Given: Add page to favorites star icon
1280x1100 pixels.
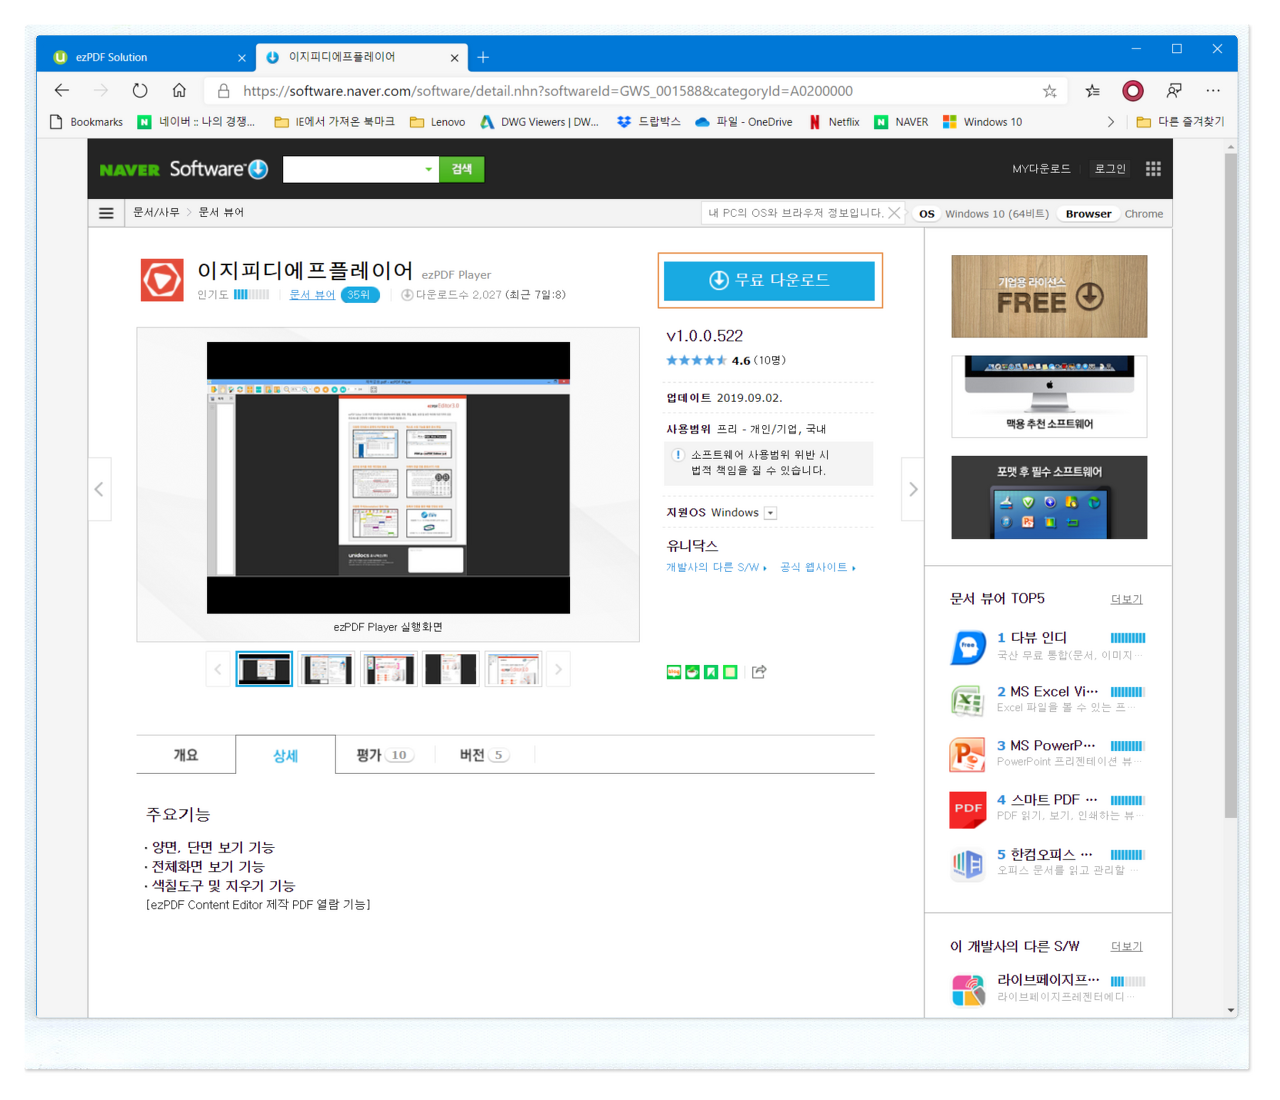Looking at the screenshot, I should [x=1049, y=91].
